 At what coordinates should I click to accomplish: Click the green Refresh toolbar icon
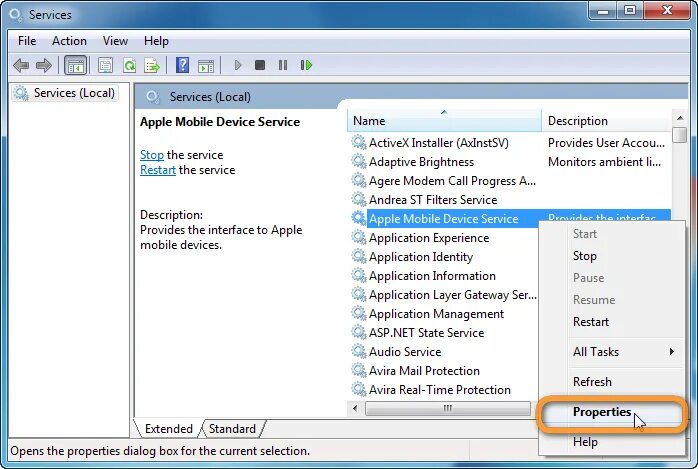tap(130, 65)
